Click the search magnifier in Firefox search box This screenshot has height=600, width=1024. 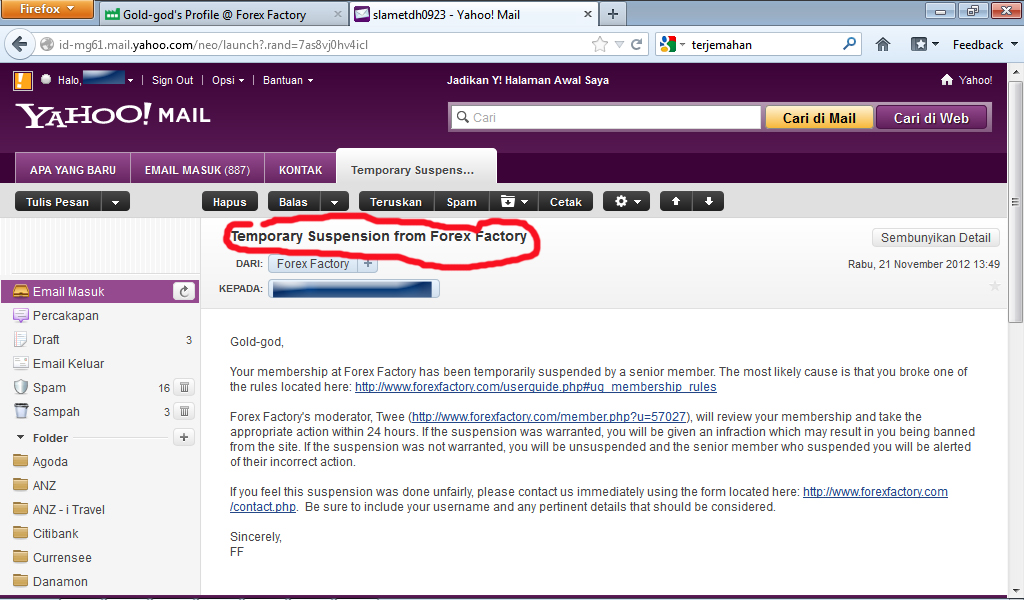pyautogui.click(x=849, y=44)
